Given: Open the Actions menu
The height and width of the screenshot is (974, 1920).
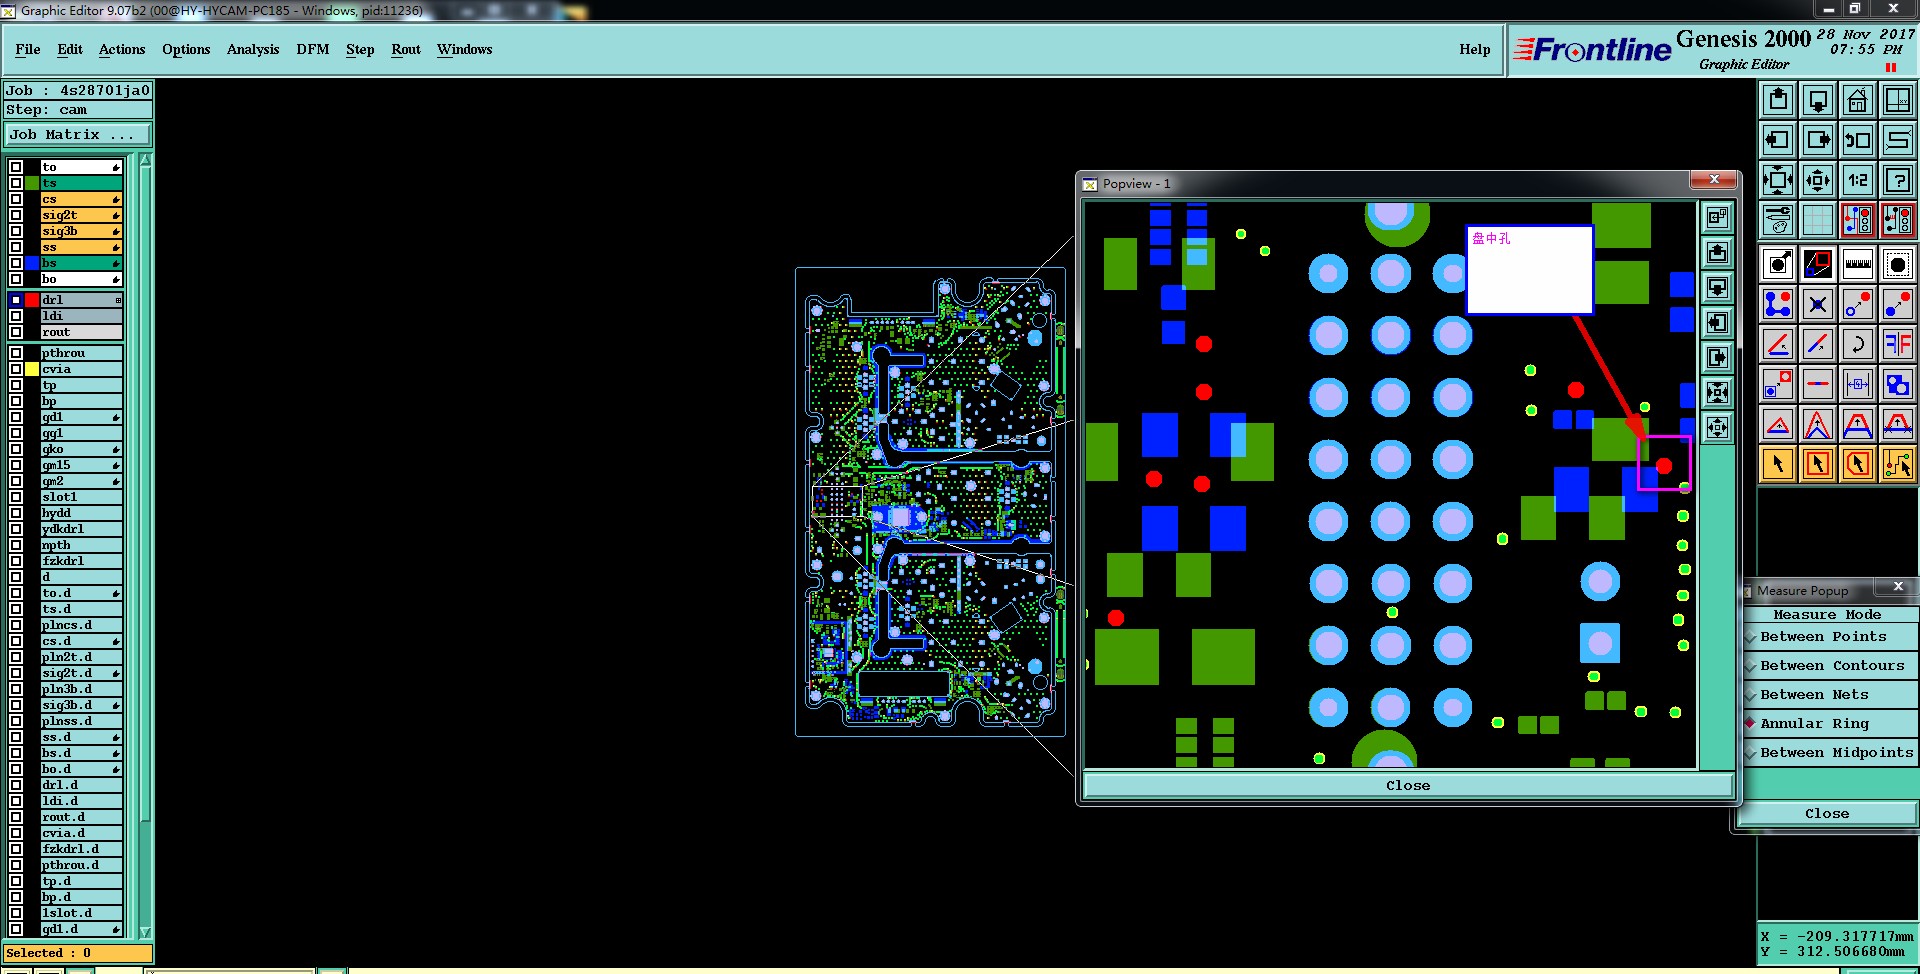Looking at the screenshot, I should pyautogui.click(x=122, y=49).
